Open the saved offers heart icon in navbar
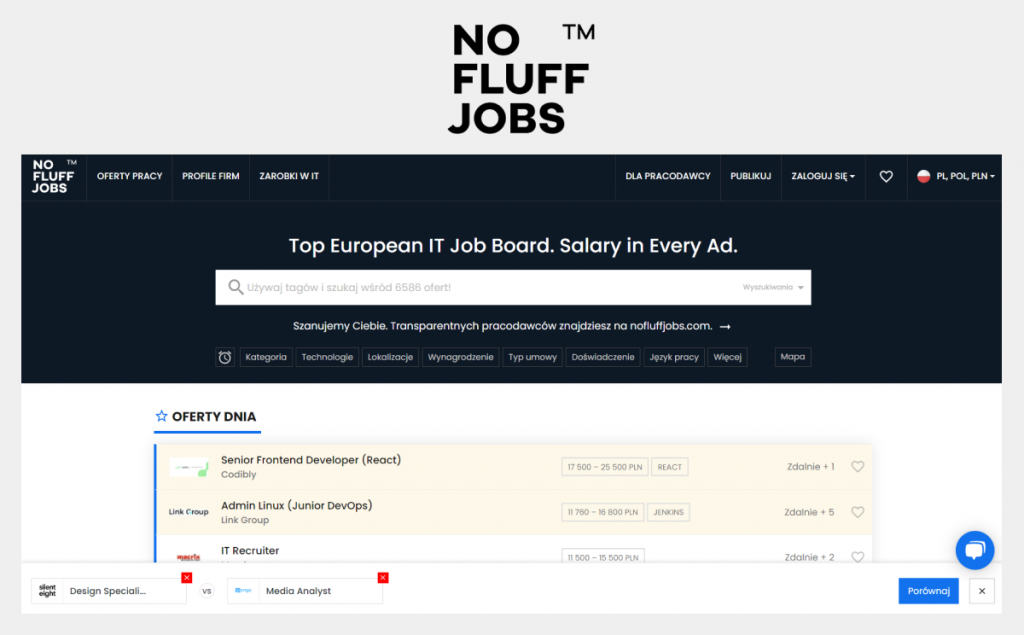 (x=886, y=176)
